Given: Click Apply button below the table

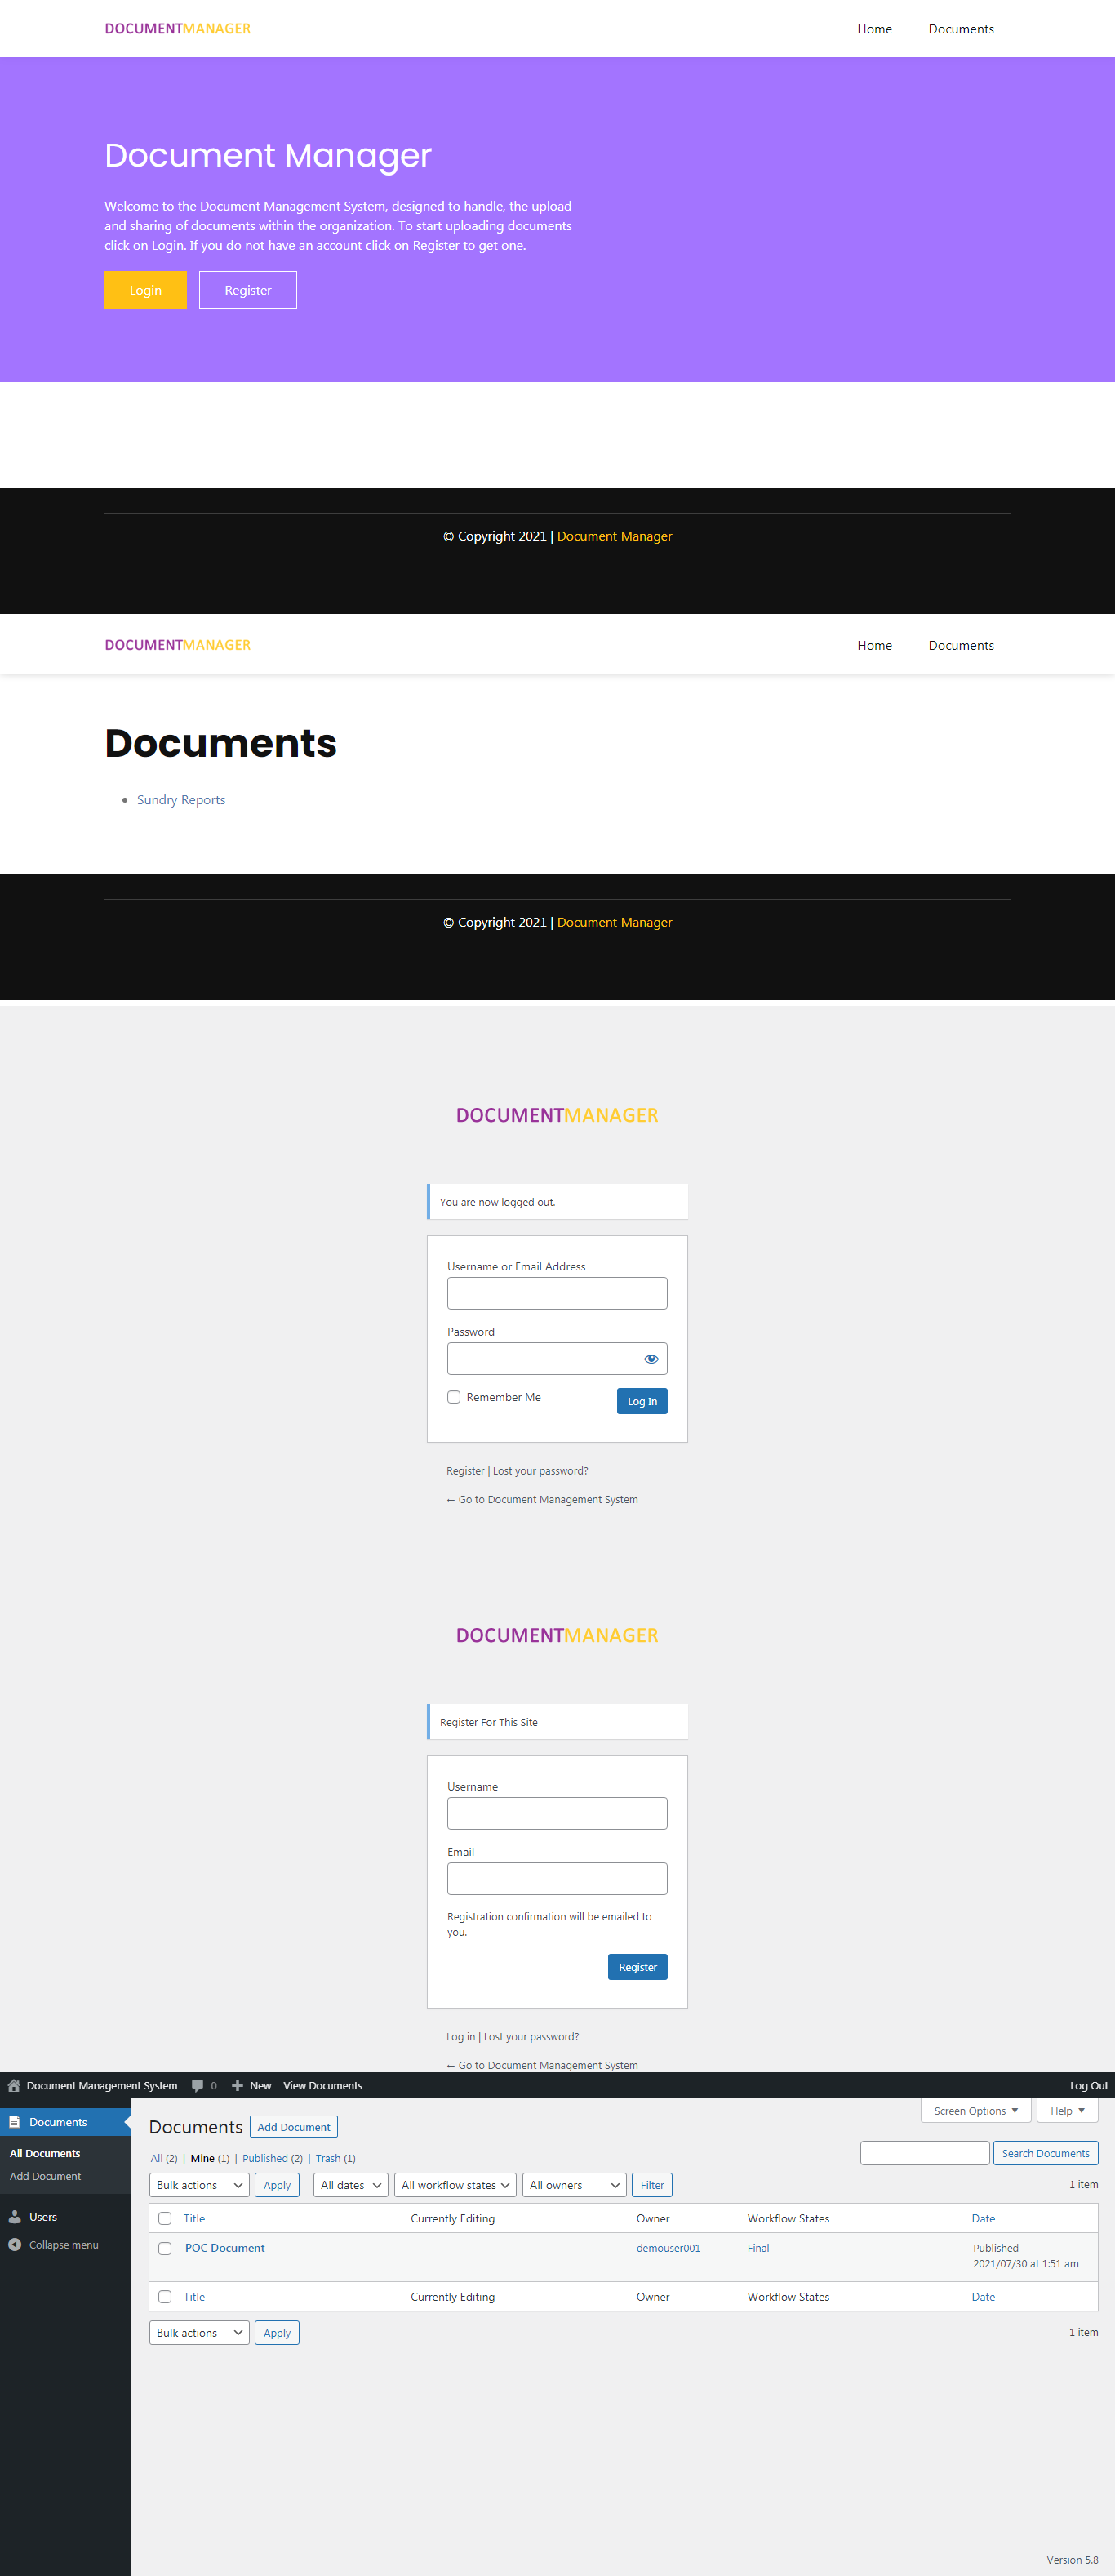Looking at the screenshot, I should click(x=277, y=2333).
